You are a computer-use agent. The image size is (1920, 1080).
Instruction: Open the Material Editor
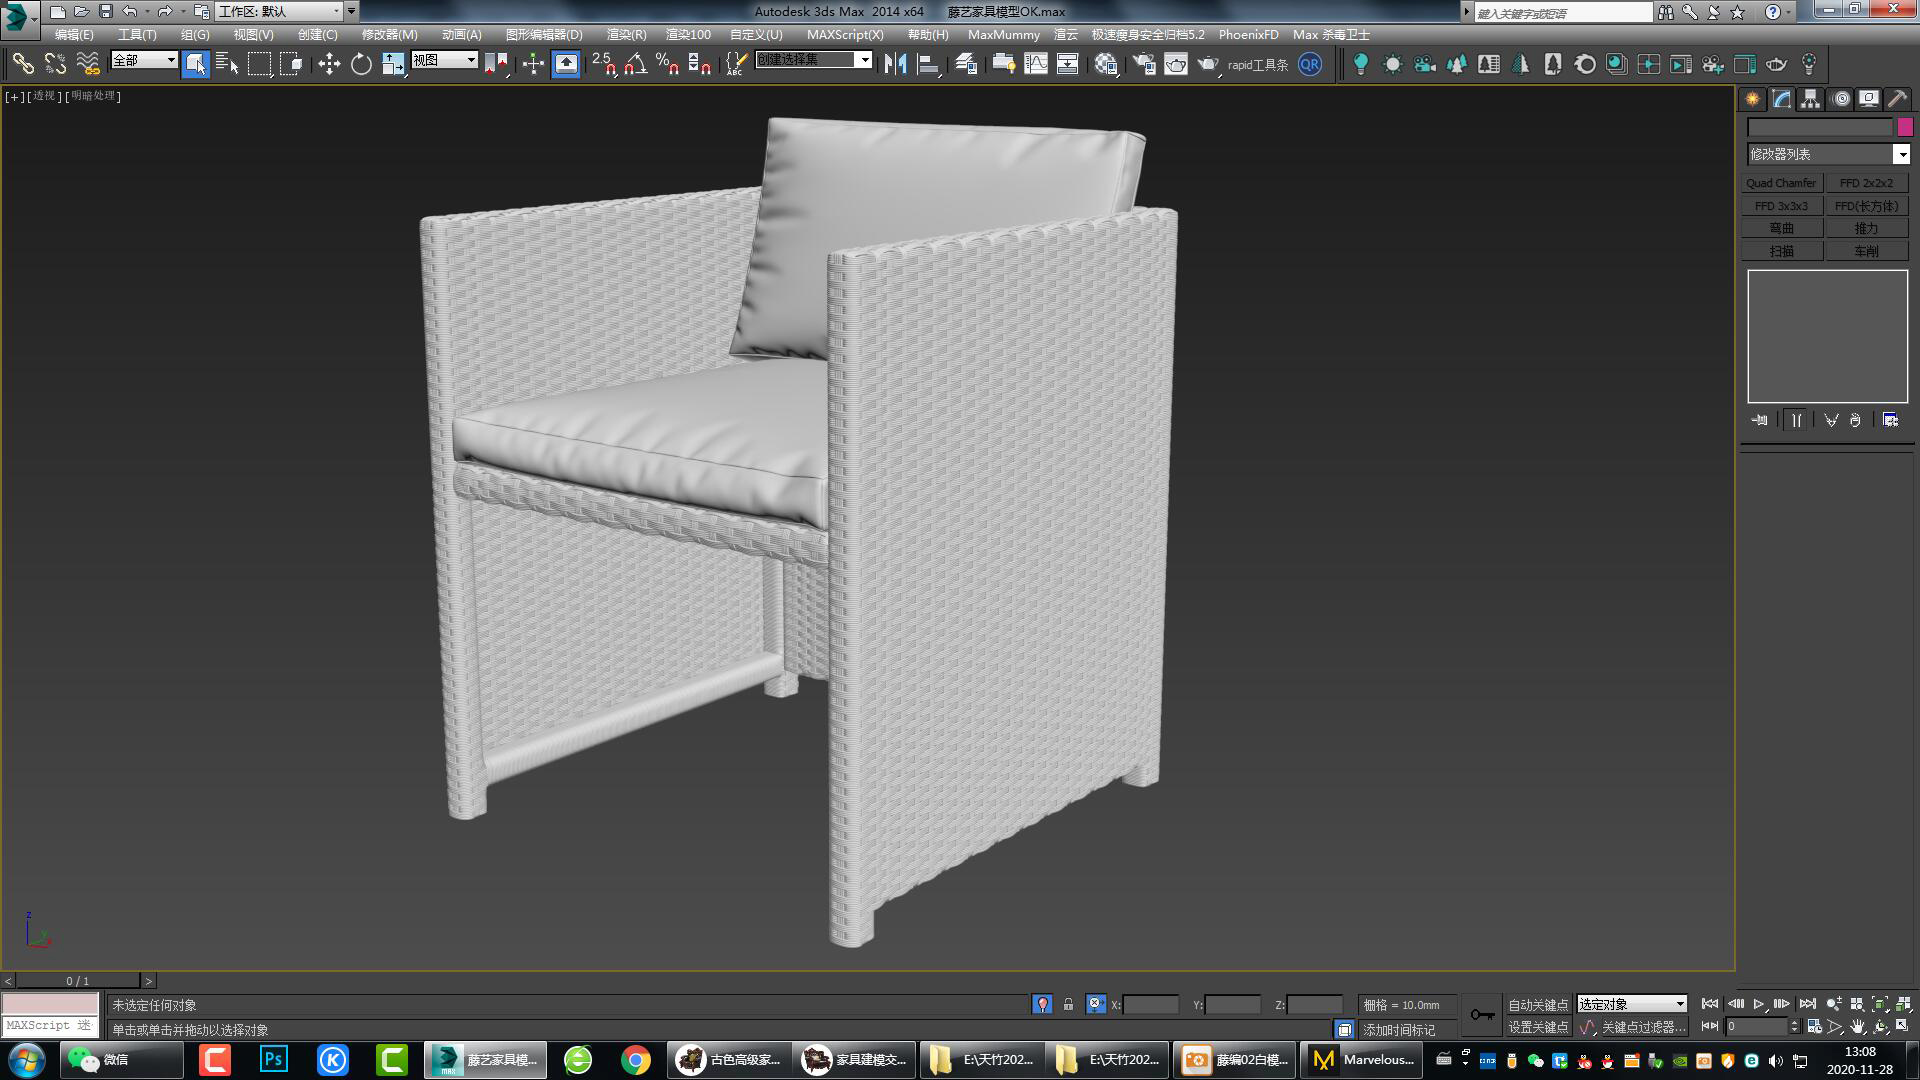coord(1106,63)
